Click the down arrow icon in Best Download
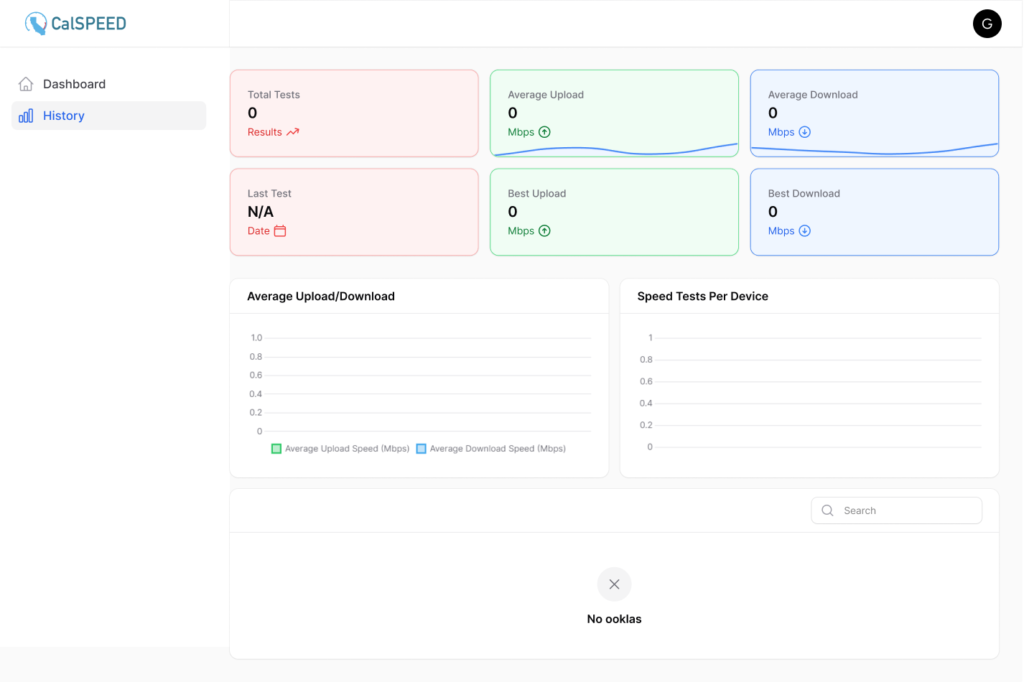Screen dimensions: 1024x682 [x=805, y=231]
